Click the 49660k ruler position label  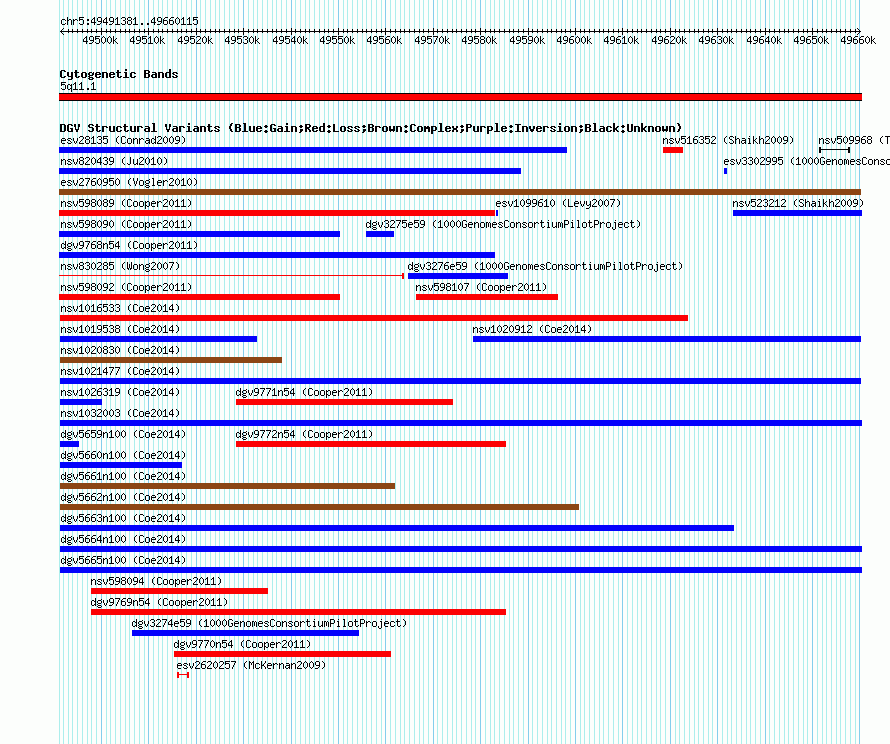858,40
